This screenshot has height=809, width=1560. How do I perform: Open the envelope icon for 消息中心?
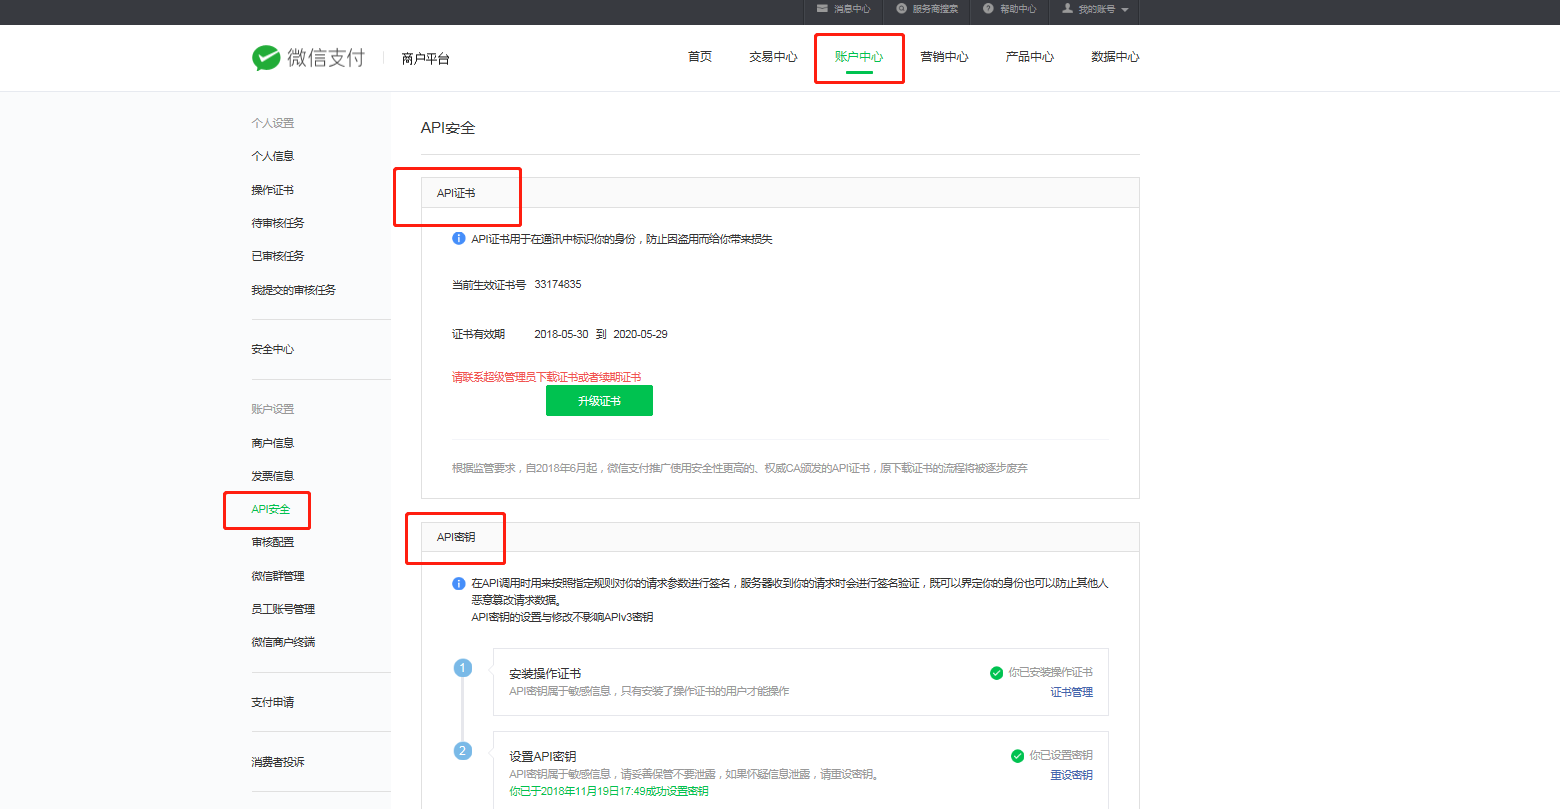[x=822, y=9]
